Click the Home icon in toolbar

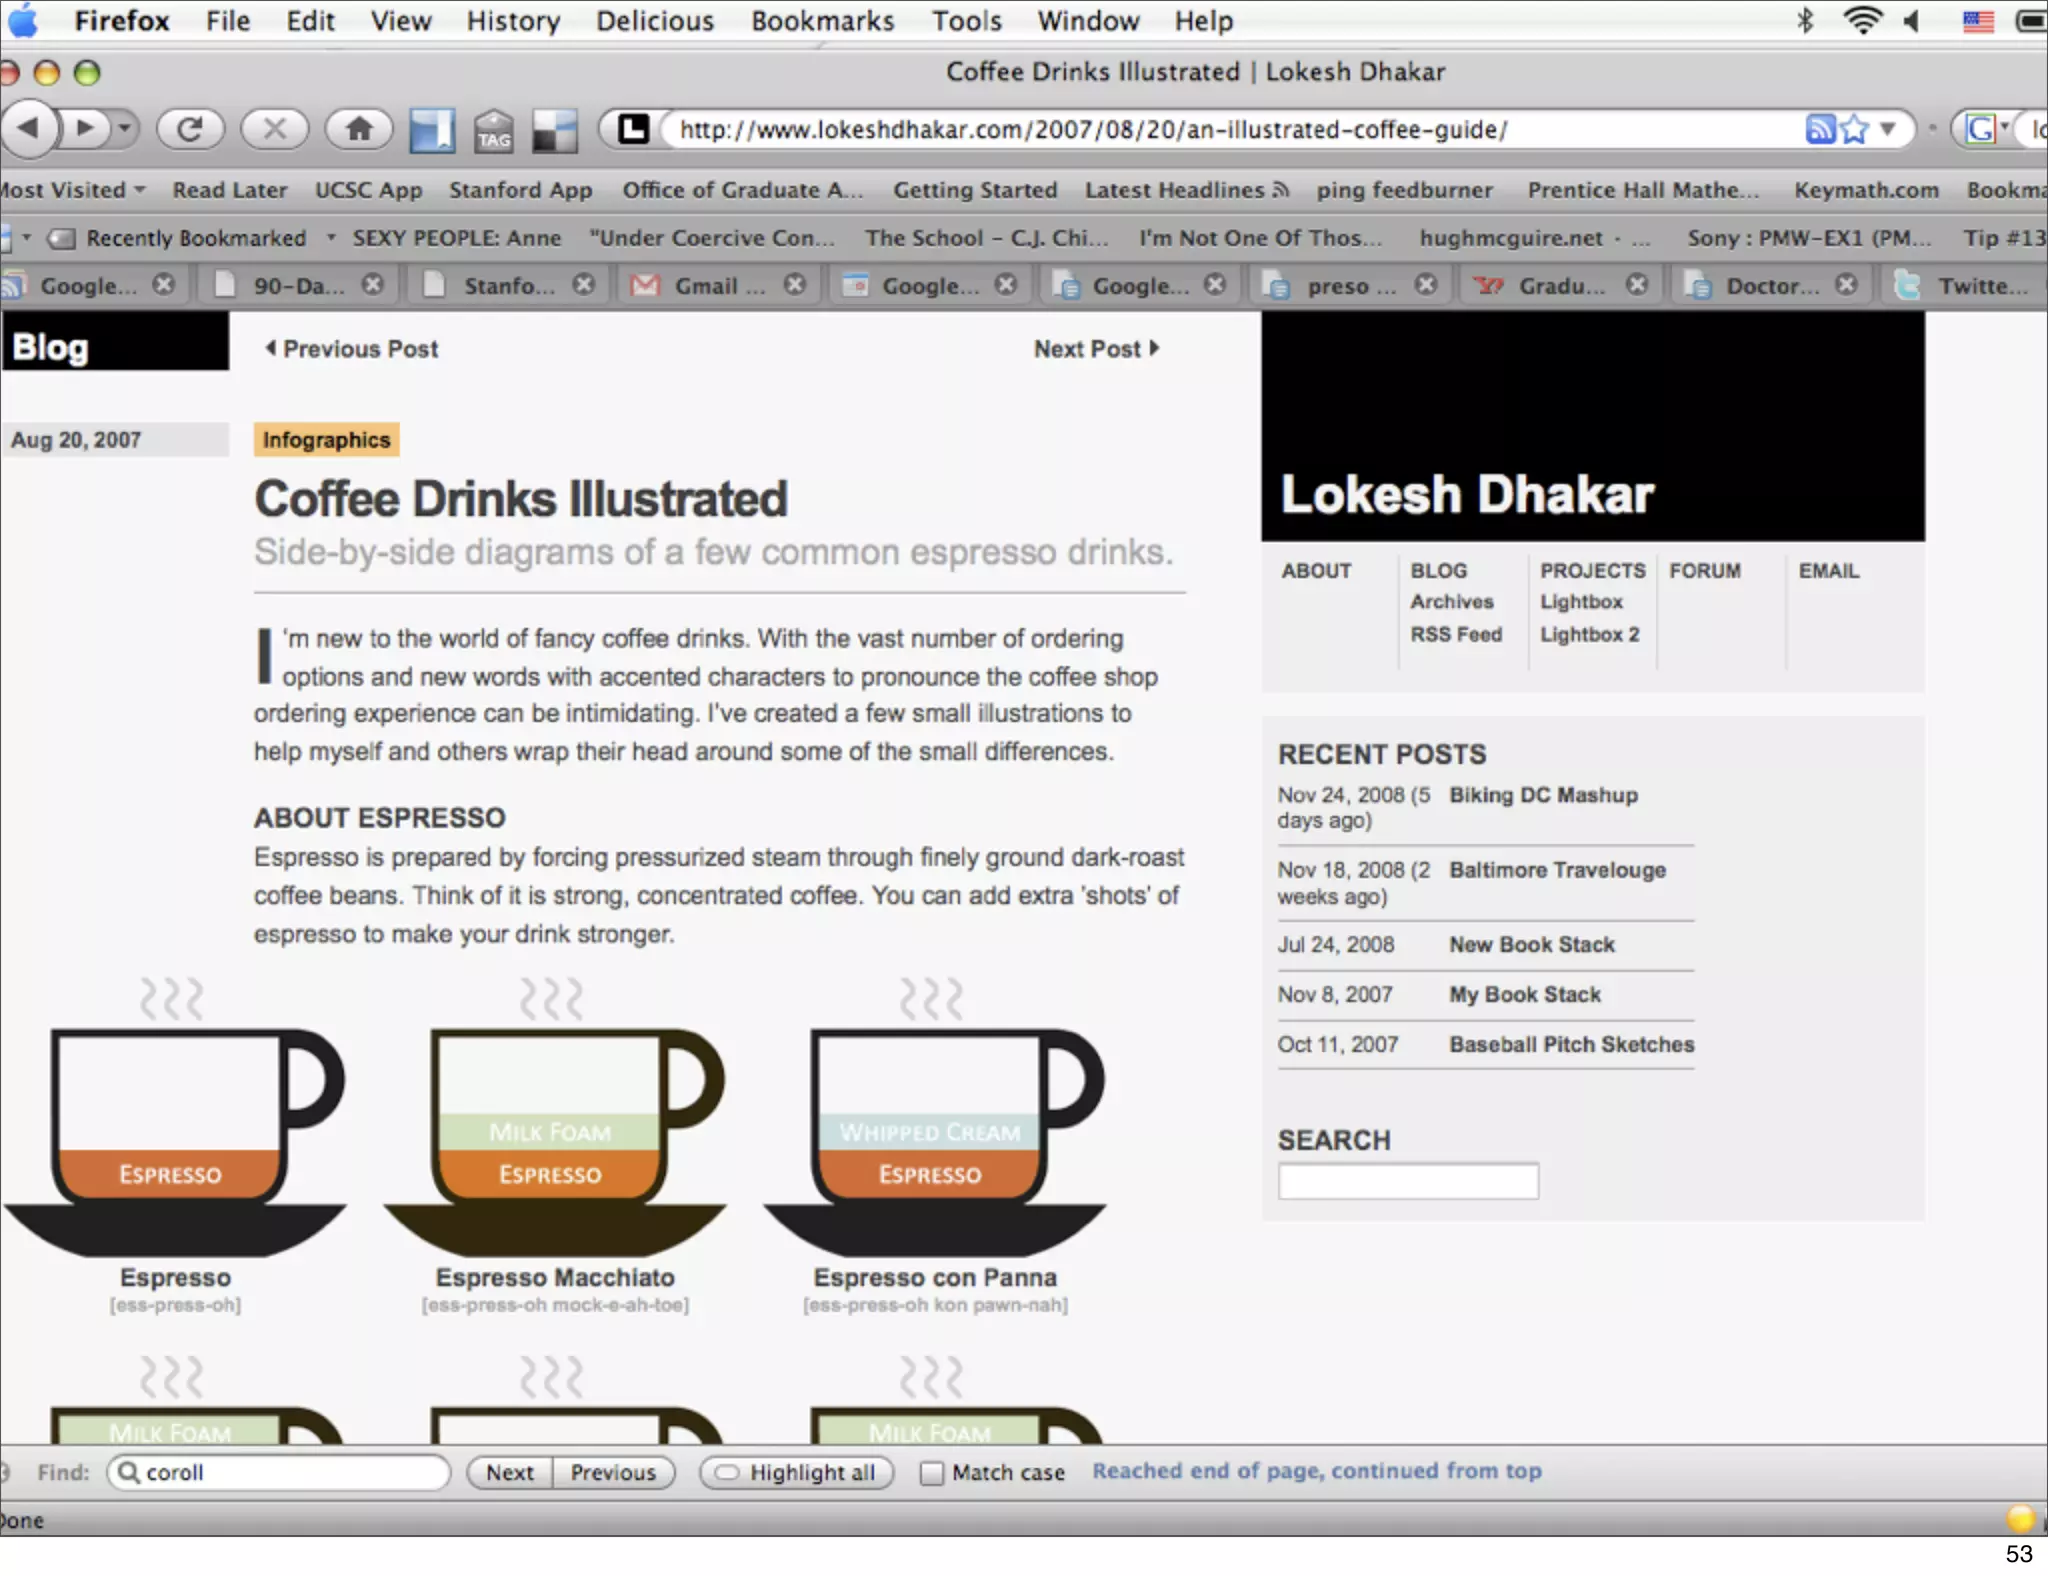[358, 128]
